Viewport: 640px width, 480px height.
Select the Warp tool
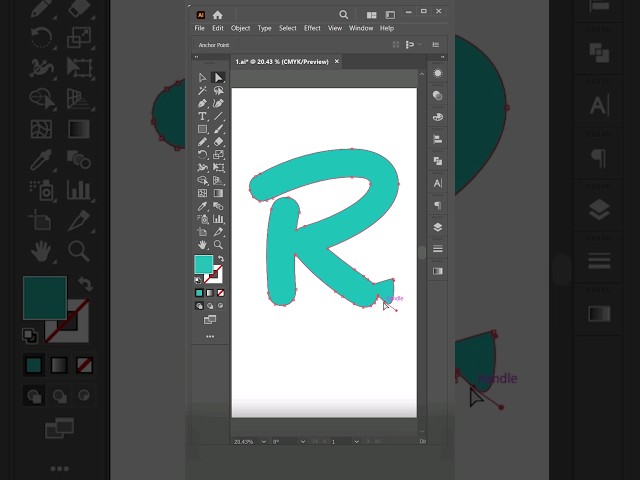tap(202, 167)
